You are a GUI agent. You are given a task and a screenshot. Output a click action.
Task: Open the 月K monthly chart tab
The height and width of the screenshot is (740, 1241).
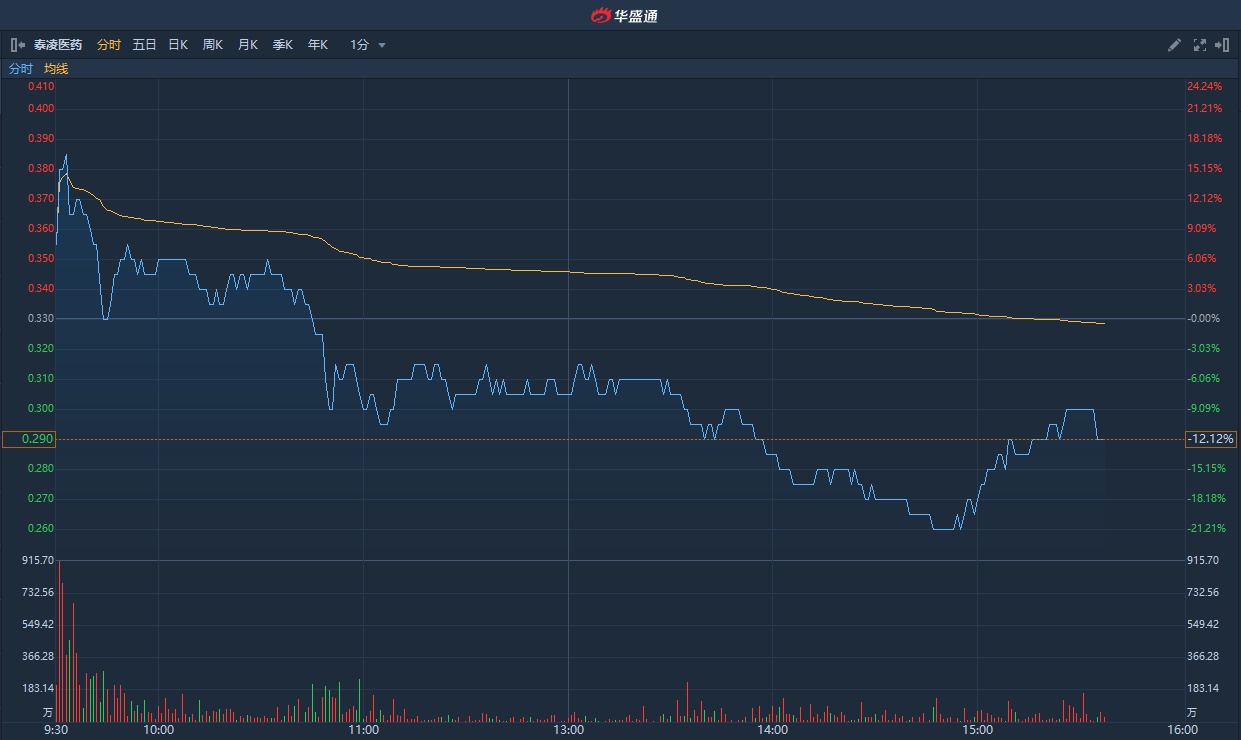[248, 45]
